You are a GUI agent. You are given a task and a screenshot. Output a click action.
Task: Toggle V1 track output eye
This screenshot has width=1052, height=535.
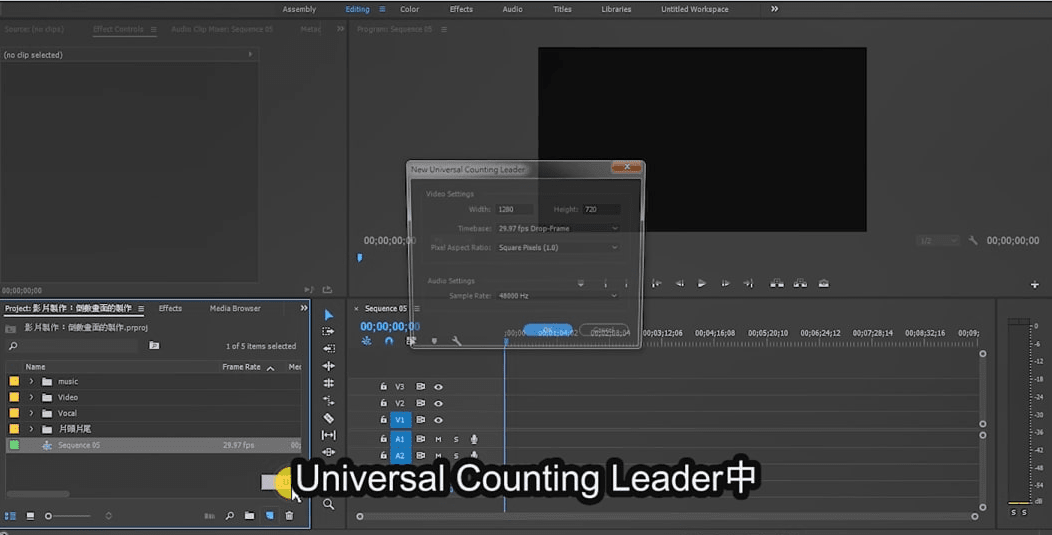[438, 420]
